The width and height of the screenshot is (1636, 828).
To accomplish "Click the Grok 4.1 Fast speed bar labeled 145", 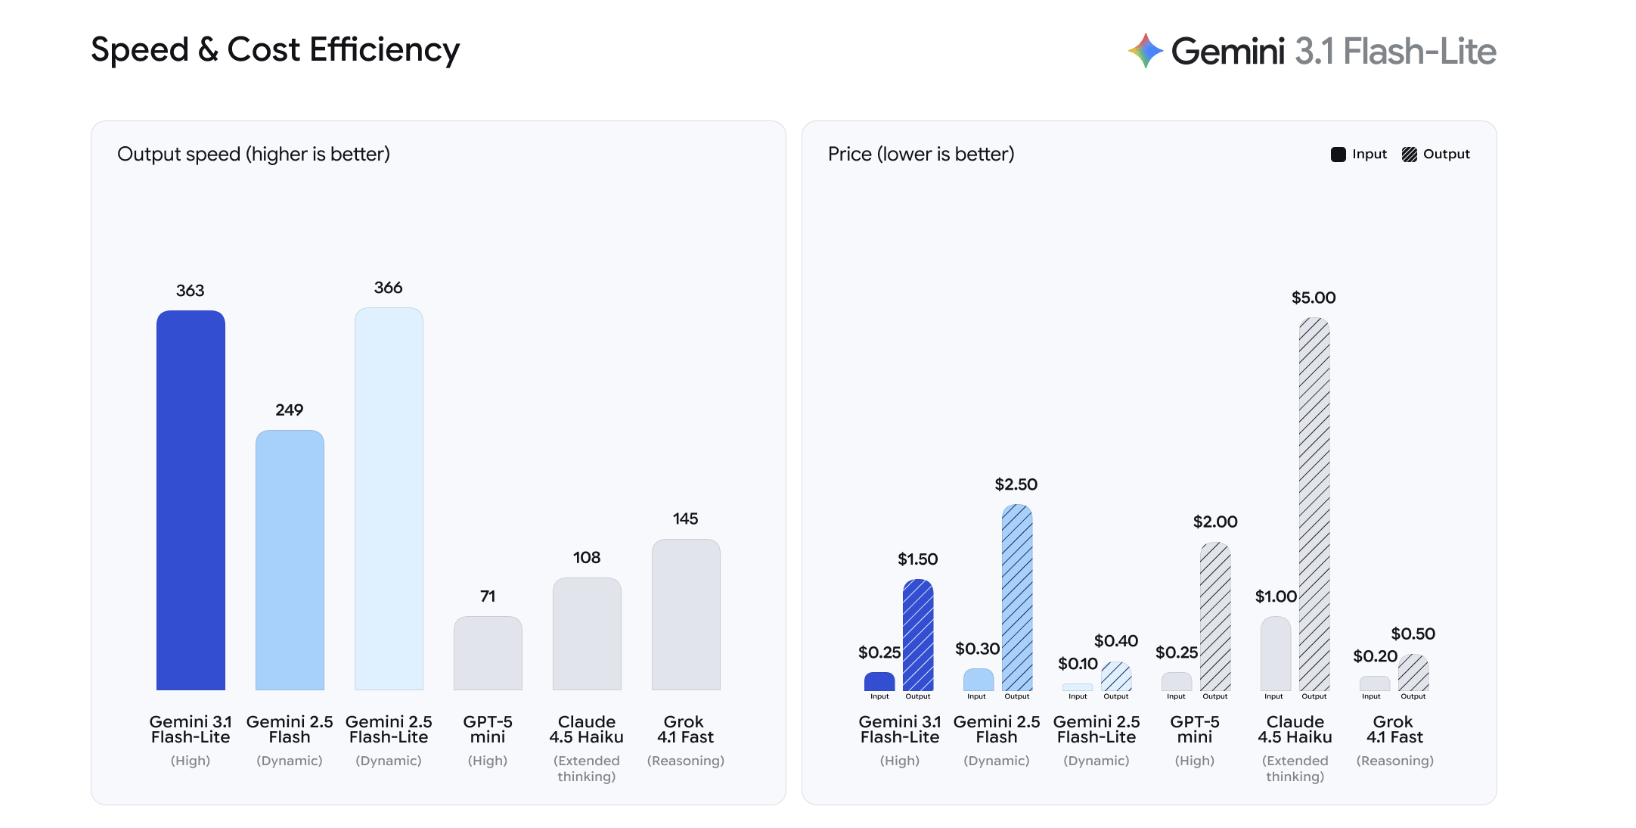I will coord(686,615).
